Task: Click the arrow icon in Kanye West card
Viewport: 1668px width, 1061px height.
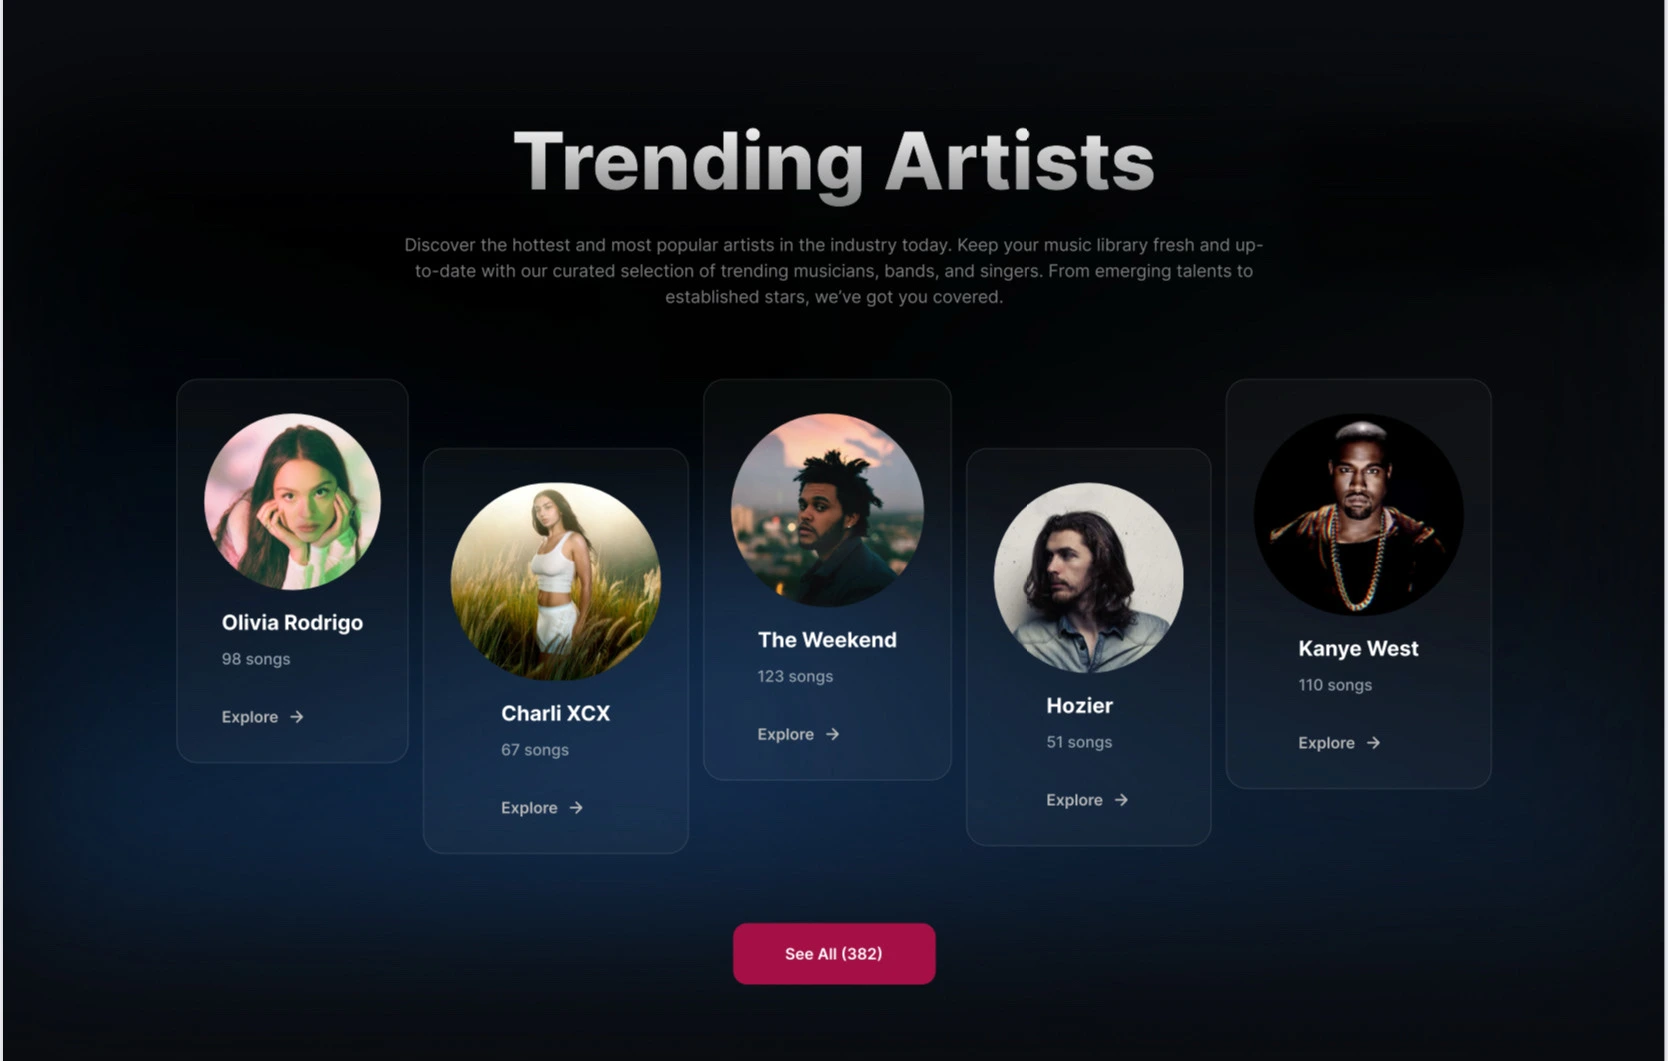Action: pyautogui.click(x=1373, y=743)
